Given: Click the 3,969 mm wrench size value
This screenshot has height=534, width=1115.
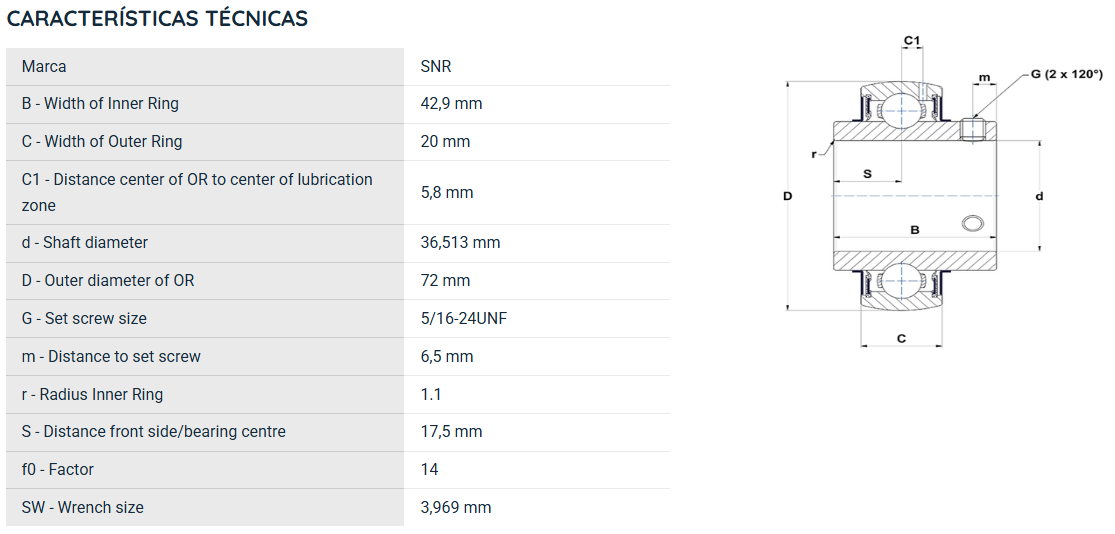Looking at the screenshot, I should (x=457, y=508).
